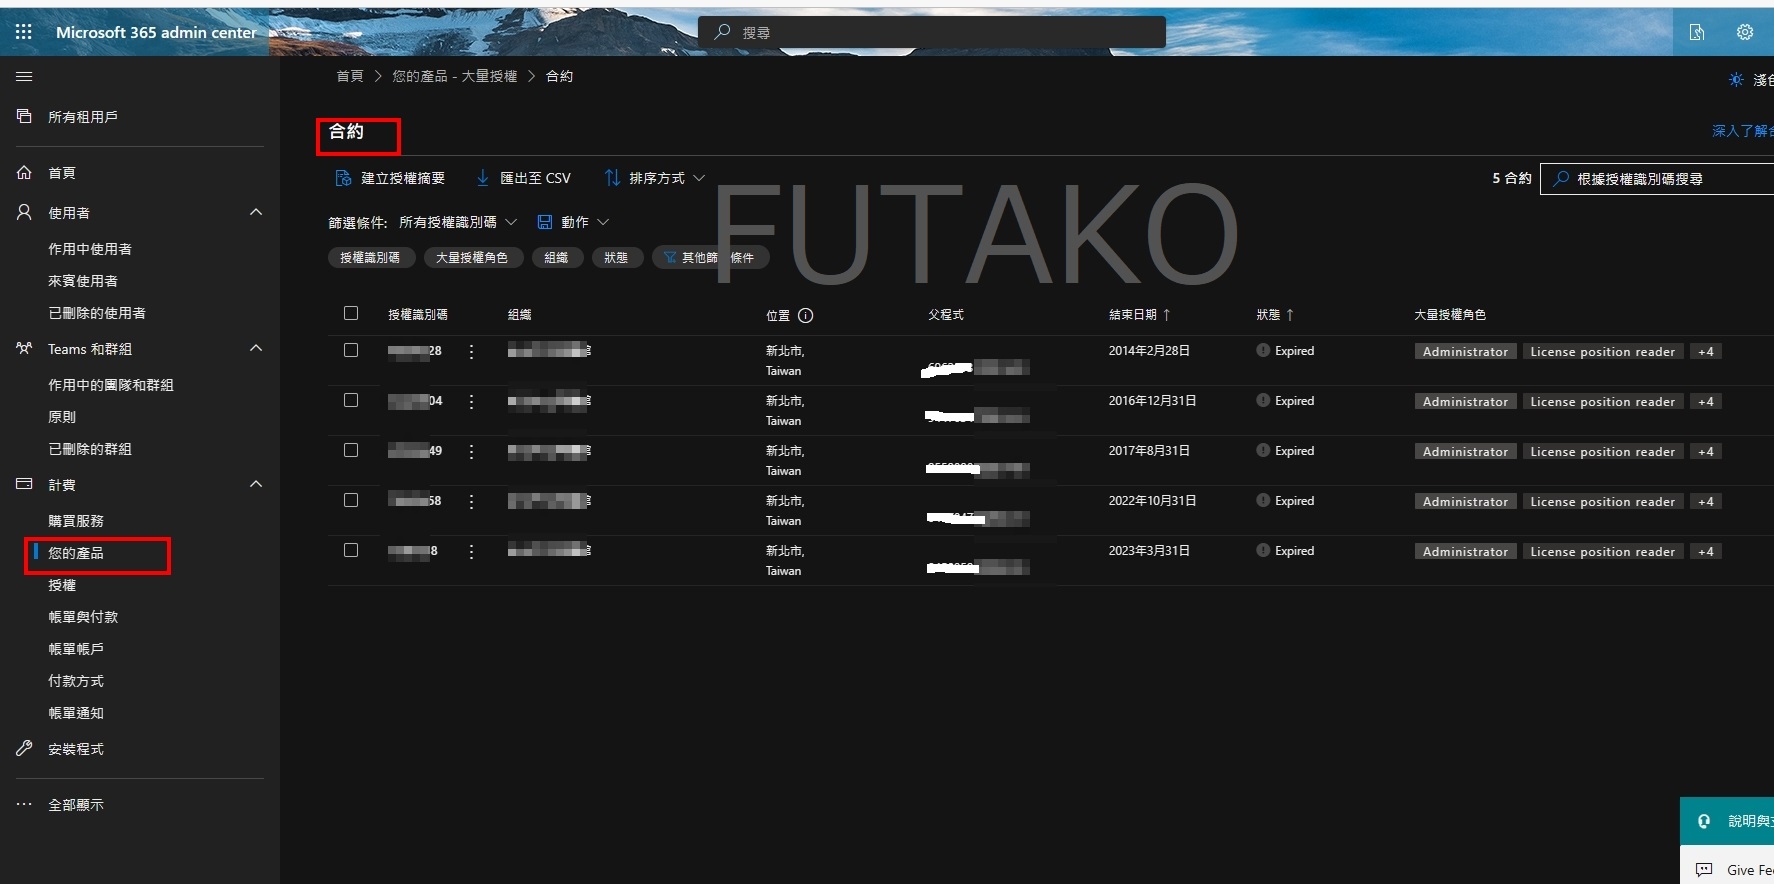This screenshot has height=884, width=1774.
Task: Open more actions for contract ending 28
Action: pyautogui.click(x=471, y=351)
